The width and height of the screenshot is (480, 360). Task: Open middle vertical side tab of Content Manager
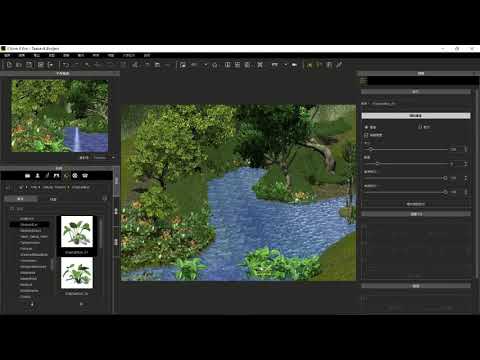pyautogui.click(x=116, y=211)
